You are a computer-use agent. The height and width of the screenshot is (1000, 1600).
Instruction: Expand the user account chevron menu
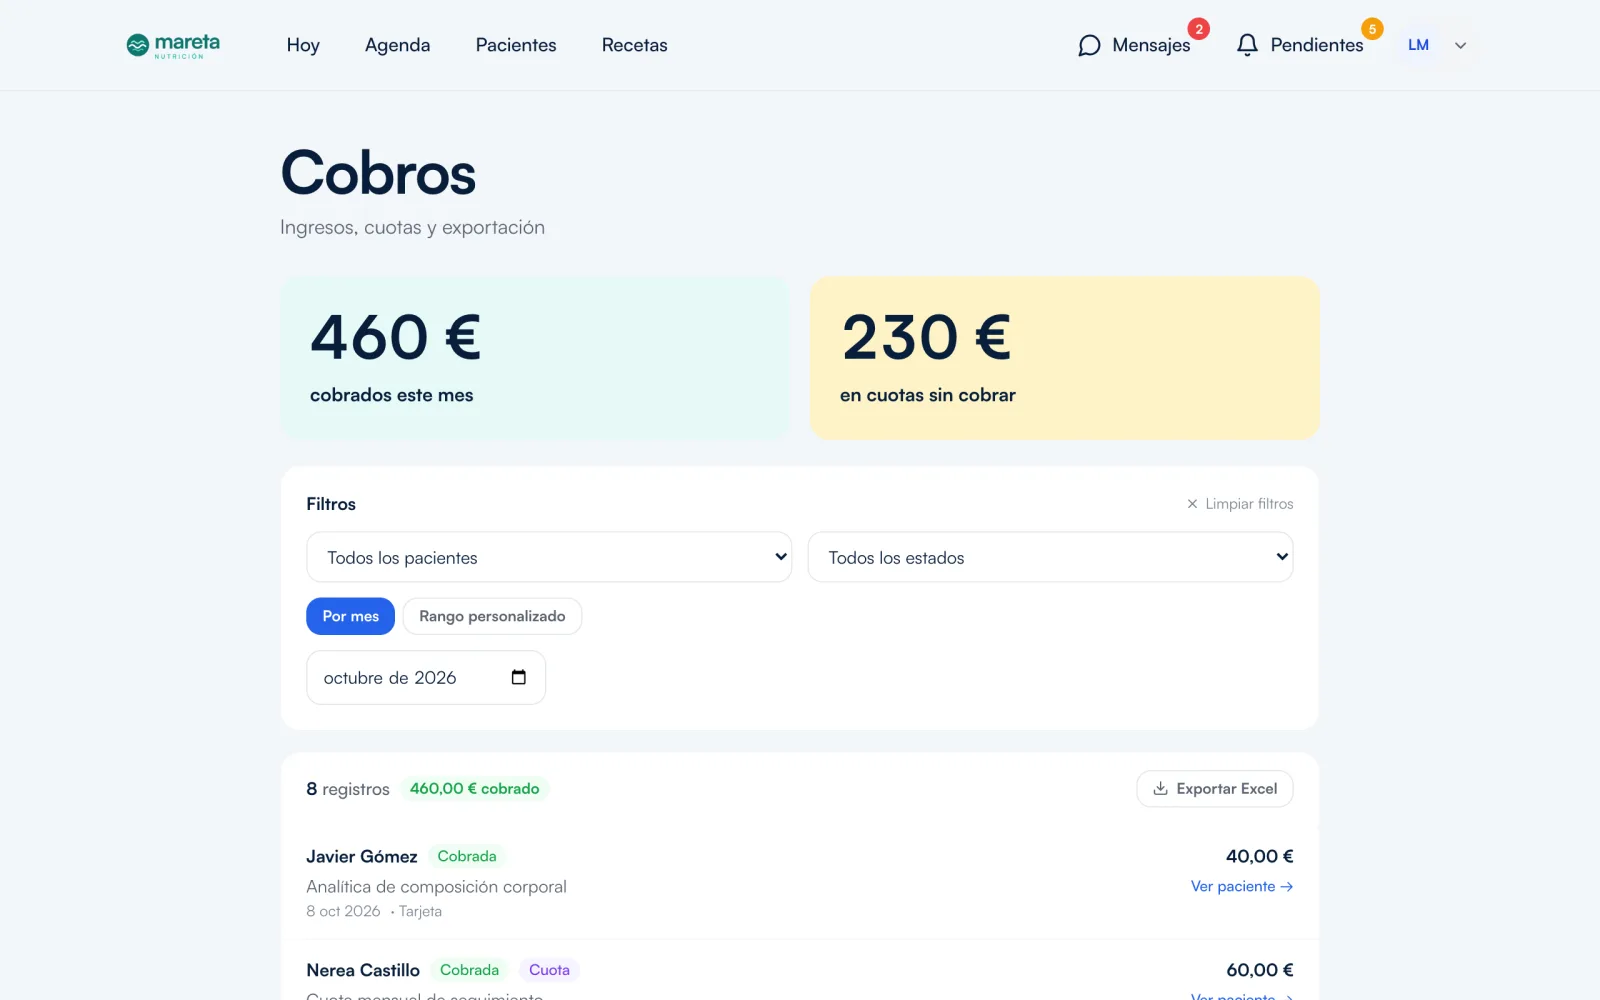(1460, 45)
